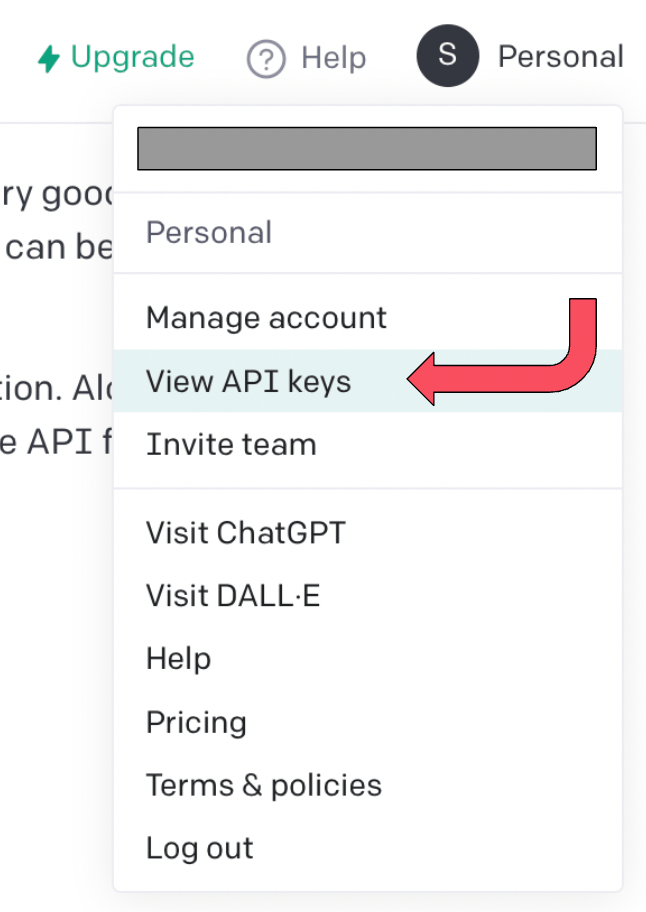Choose 'Invite team' menu entry

pos(231,444)
